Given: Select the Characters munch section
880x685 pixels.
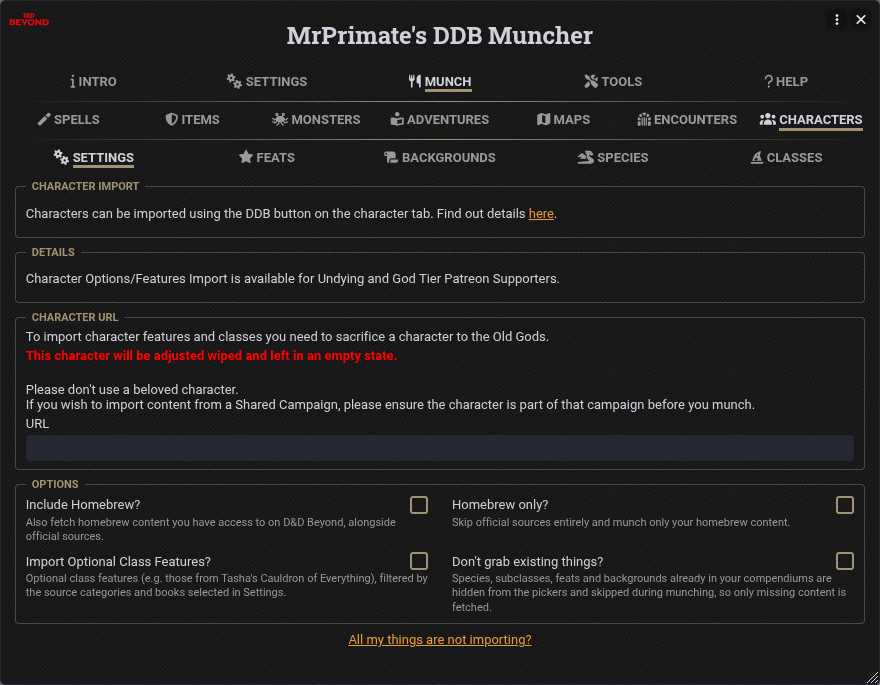Looking at the screenshot, I should [x=811, y=119].
